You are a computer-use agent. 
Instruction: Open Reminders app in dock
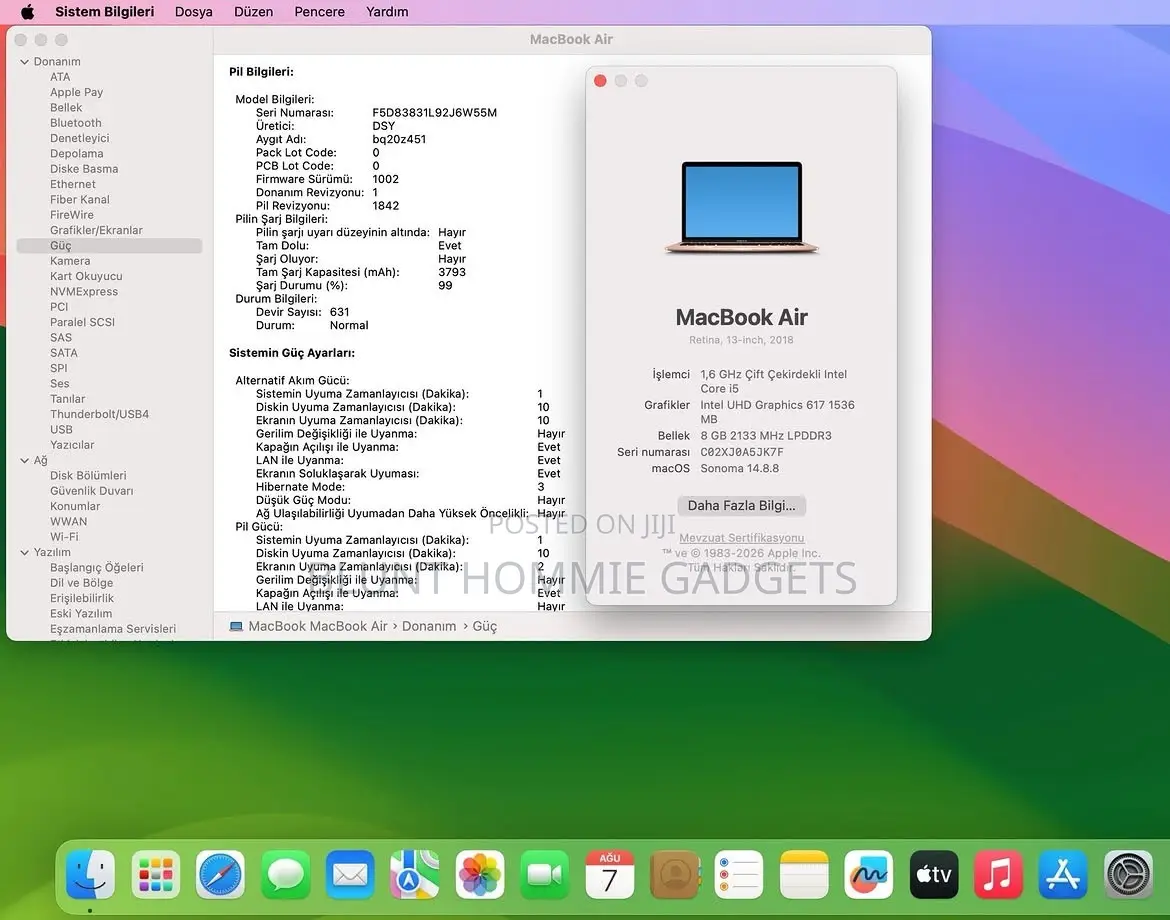[739, 874]
